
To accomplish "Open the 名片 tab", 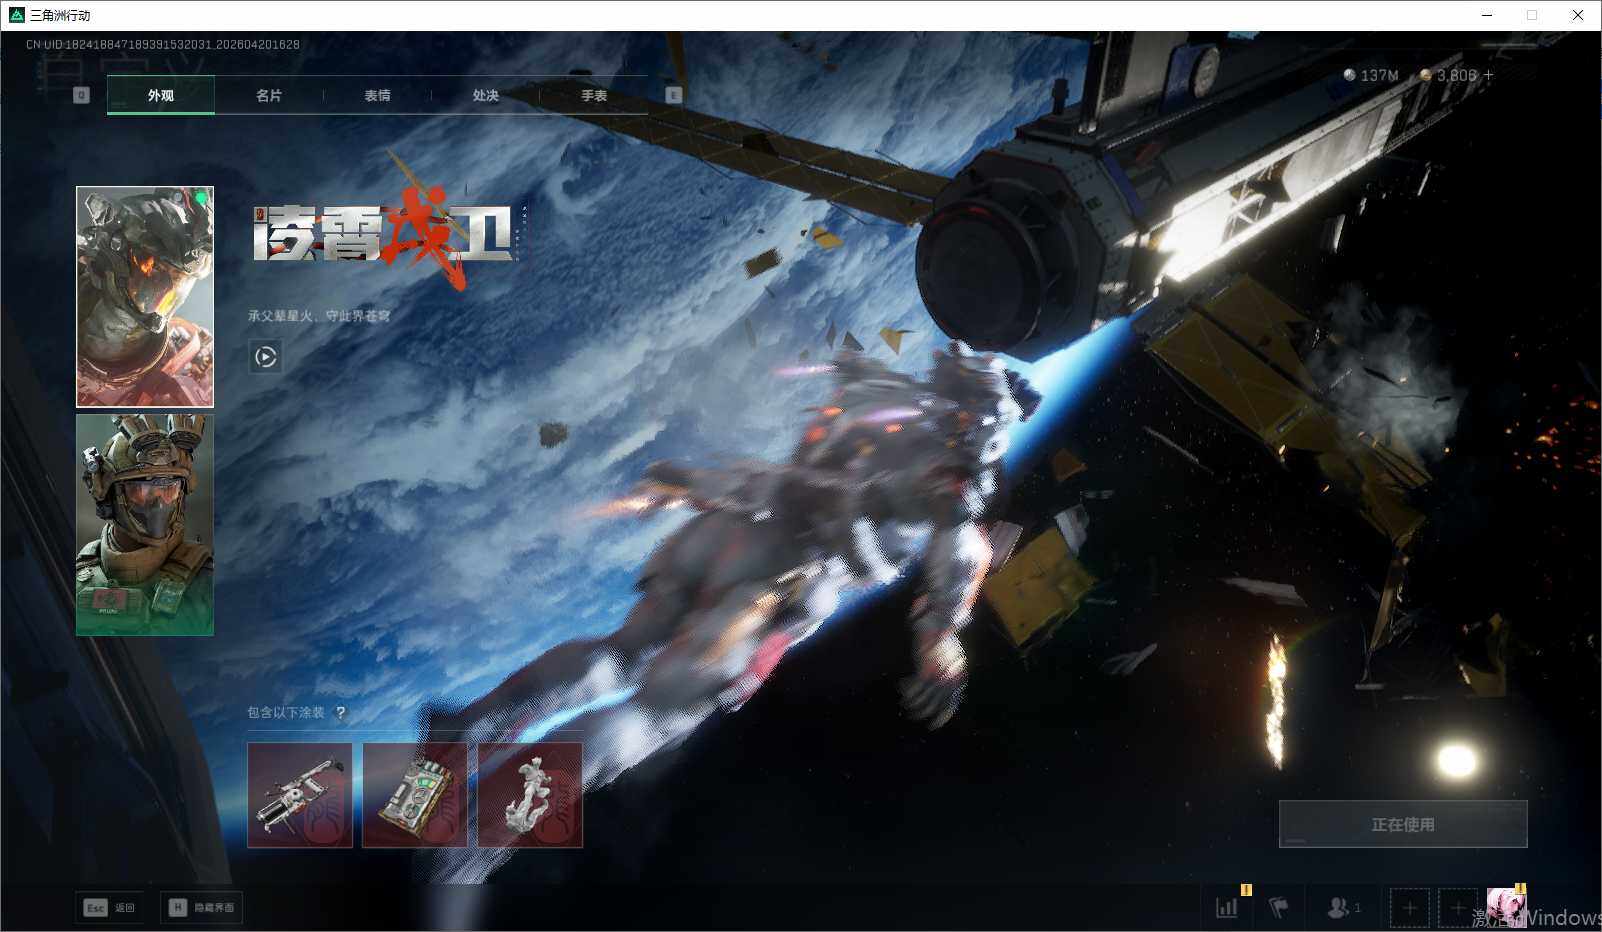I will tap(269, 95).
